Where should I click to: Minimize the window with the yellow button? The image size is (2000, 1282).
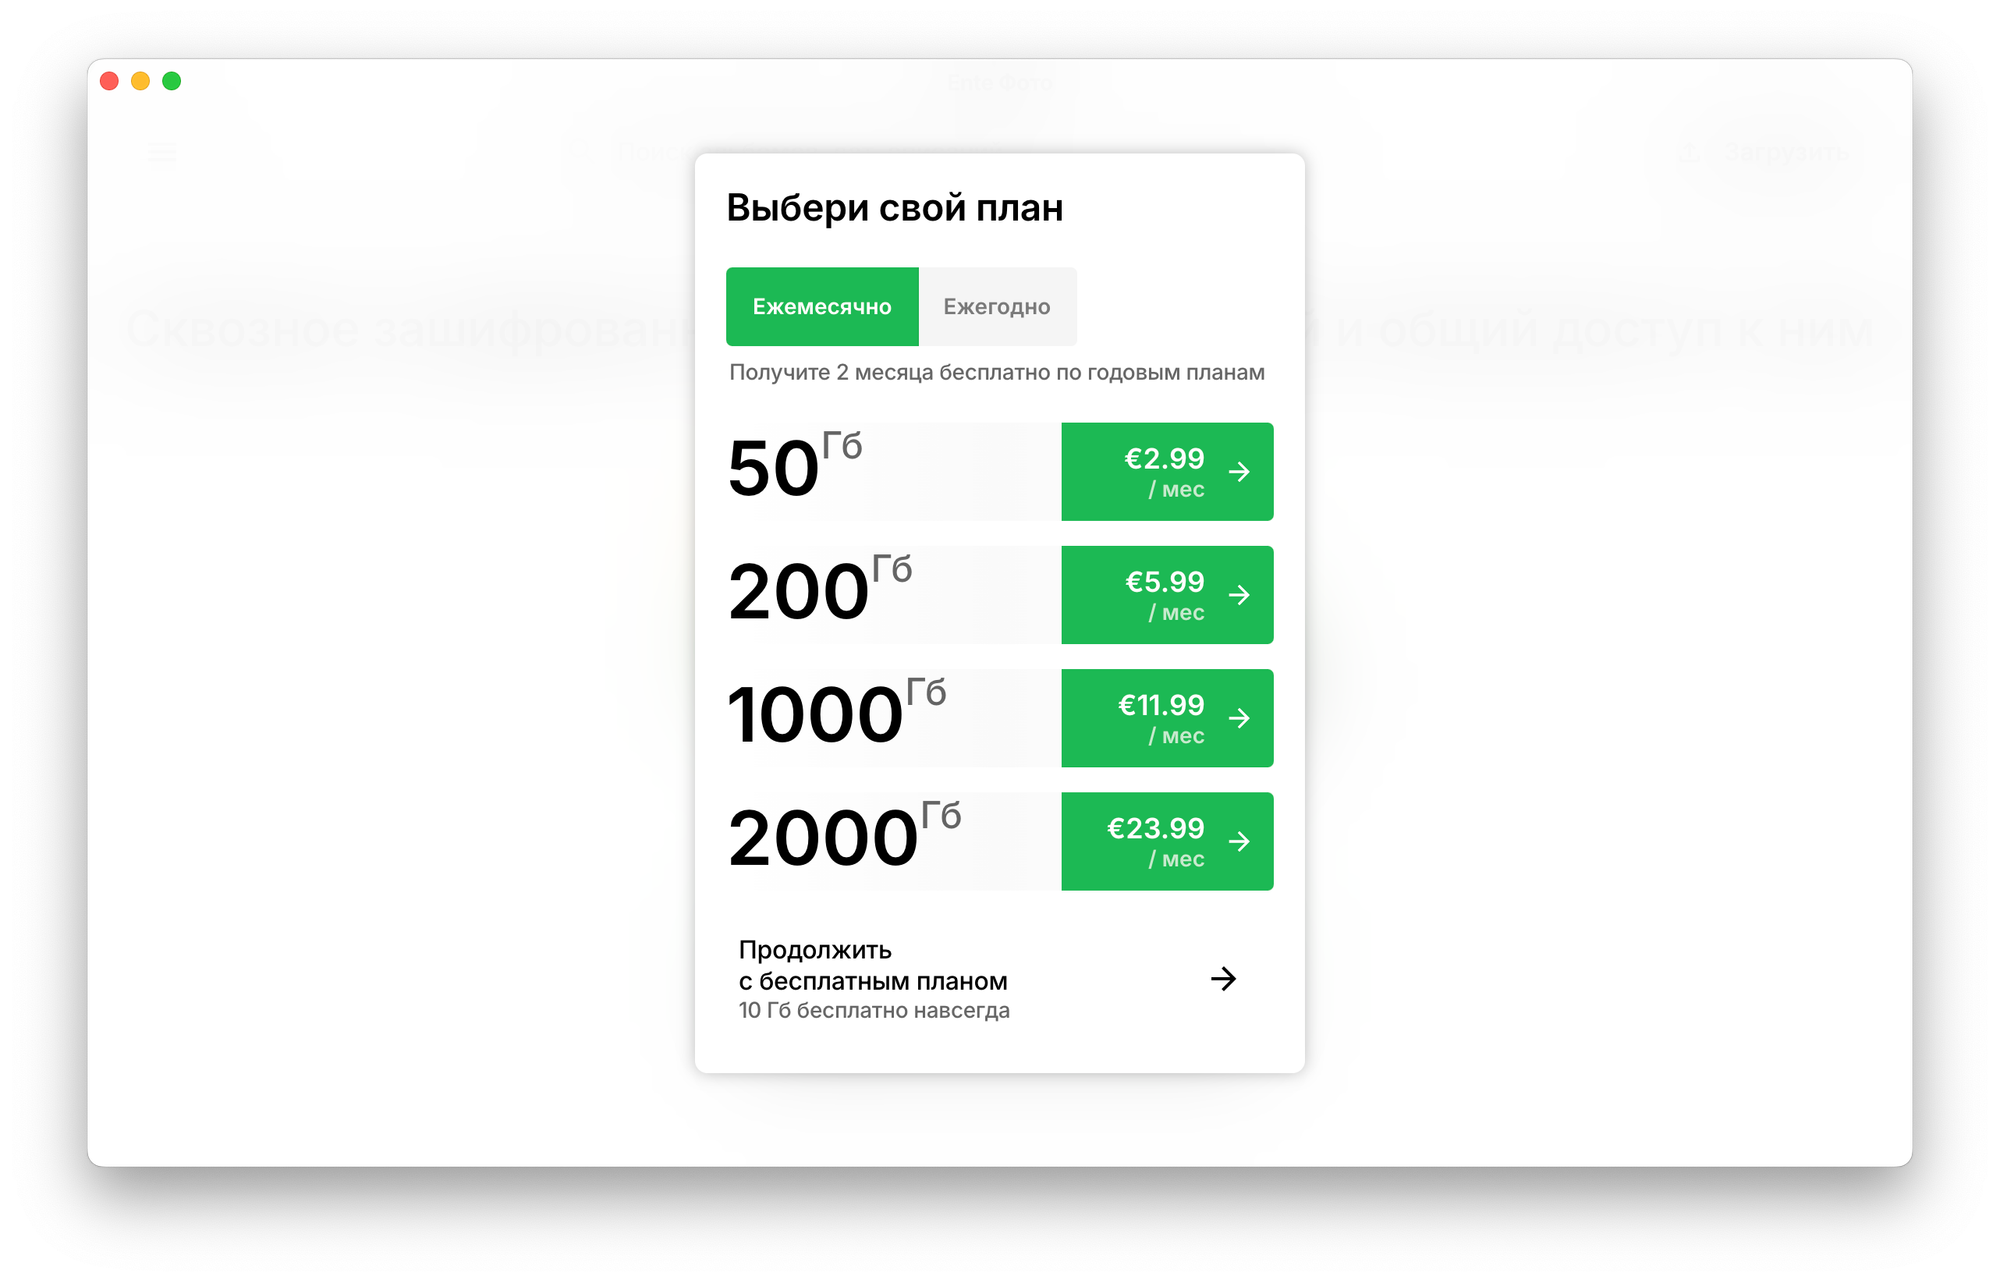(141, 81)
